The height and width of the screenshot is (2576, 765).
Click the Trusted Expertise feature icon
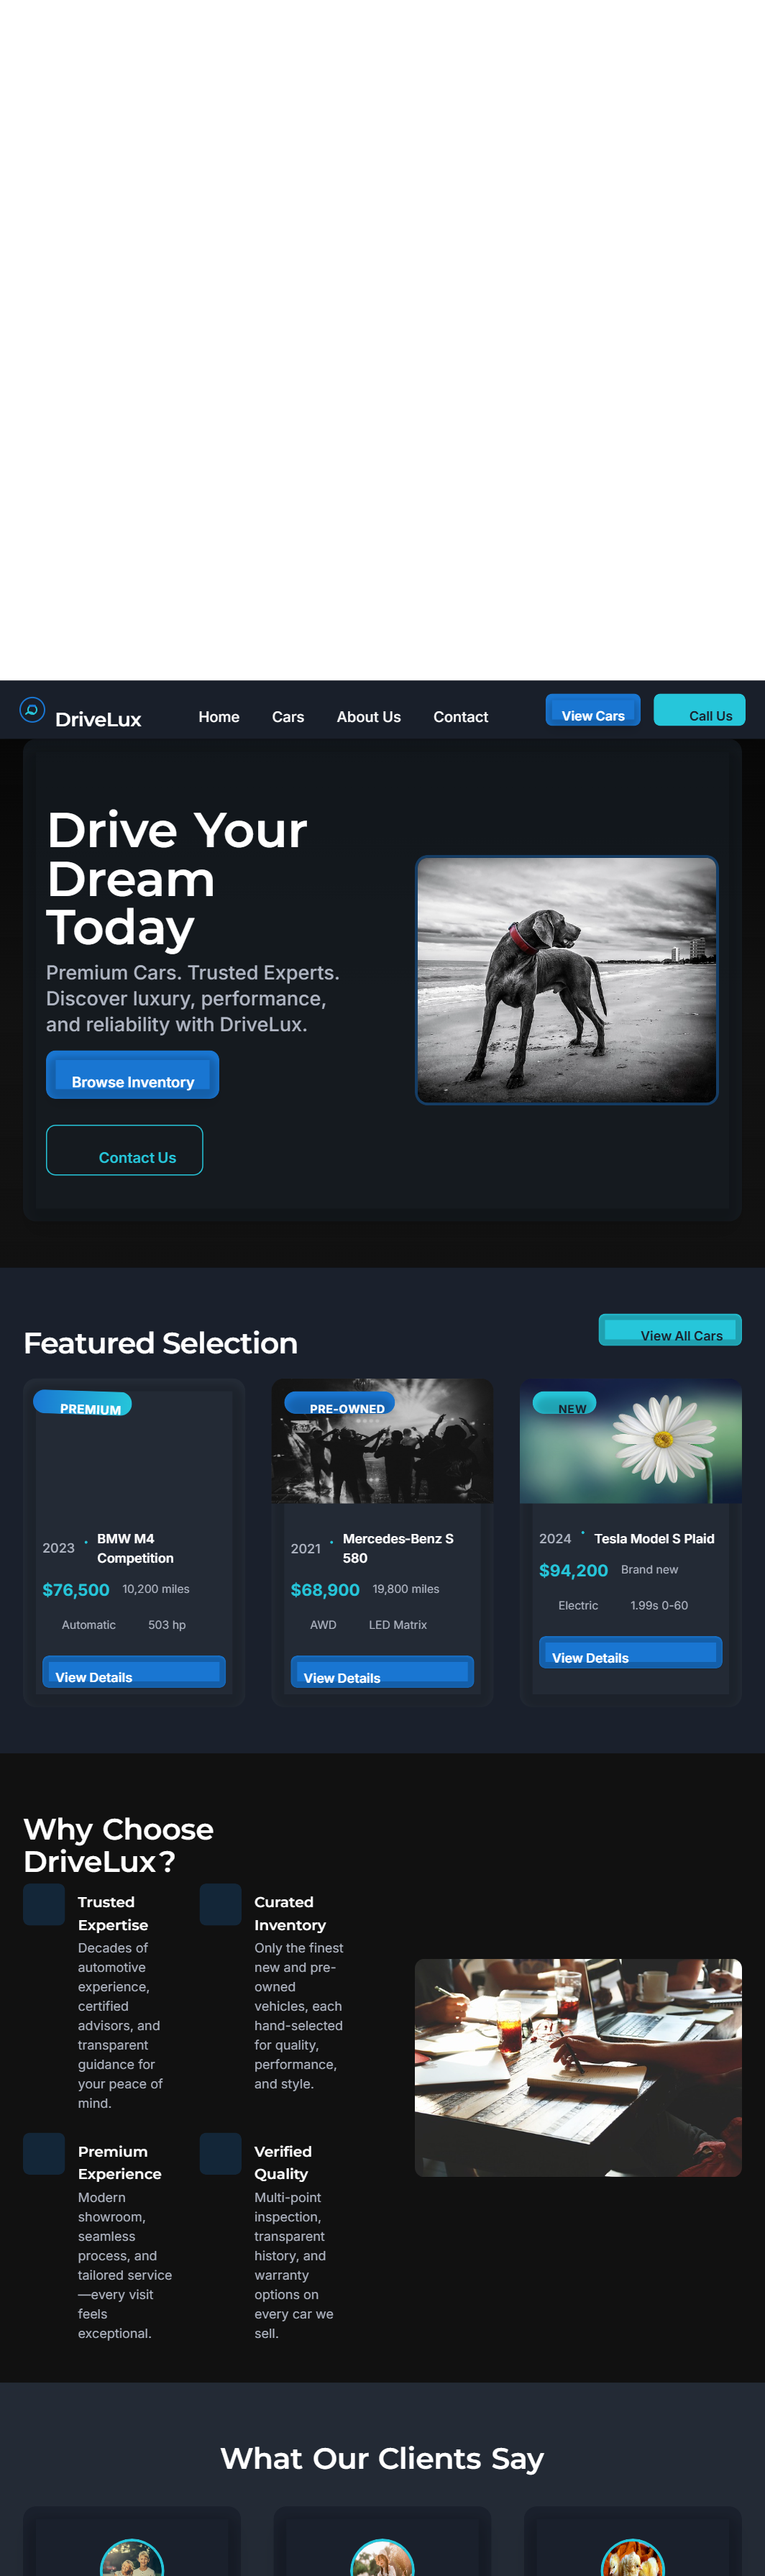[44, 1905]
